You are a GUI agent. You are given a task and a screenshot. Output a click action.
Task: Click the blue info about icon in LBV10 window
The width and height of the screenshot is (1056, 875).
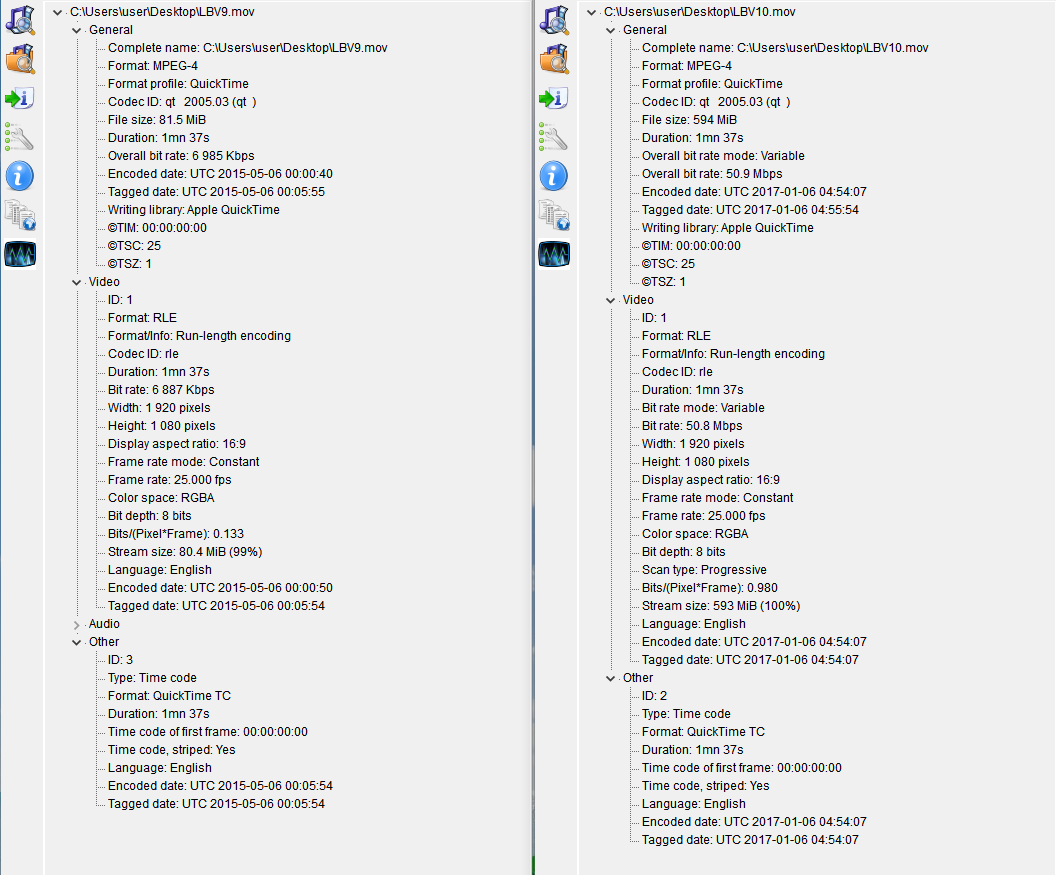coord(554,176)
